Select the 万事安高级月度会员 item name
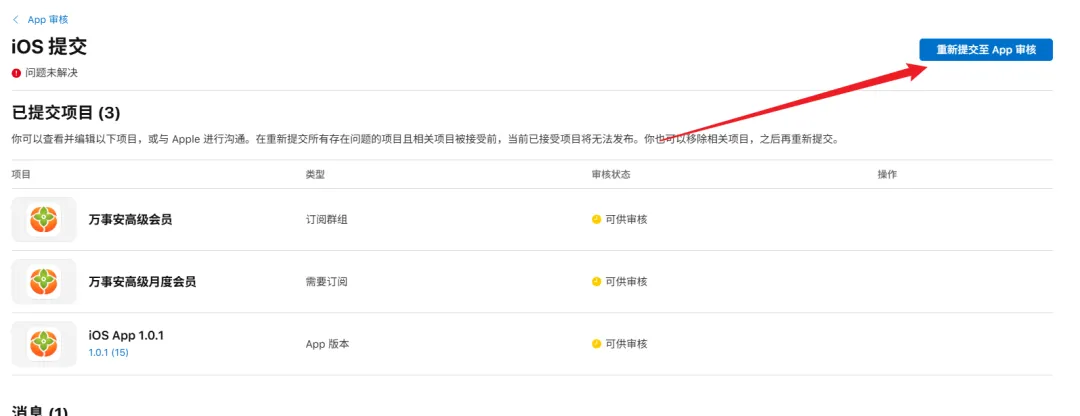The height and width of the screenshot is (416, 1080). [143, 282]
